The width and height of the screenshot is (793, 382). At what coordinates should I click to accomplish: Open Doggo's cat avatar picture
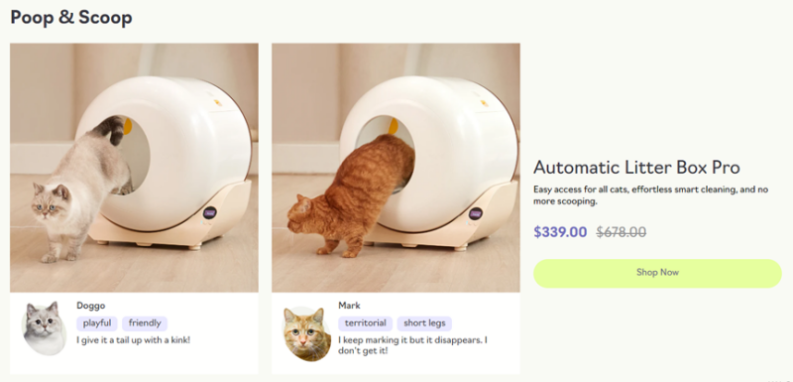(x=45, y=328)
